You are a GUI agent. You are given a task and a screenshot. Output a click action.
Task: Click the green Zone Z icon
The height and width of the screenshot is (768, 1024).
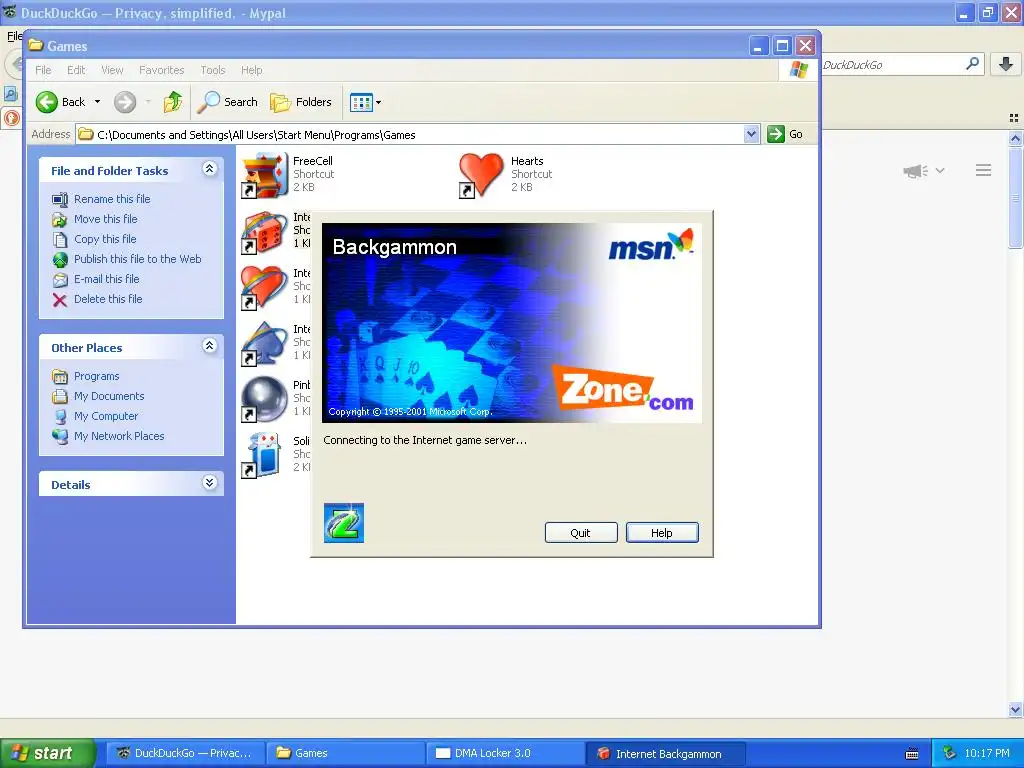[344, 522]
